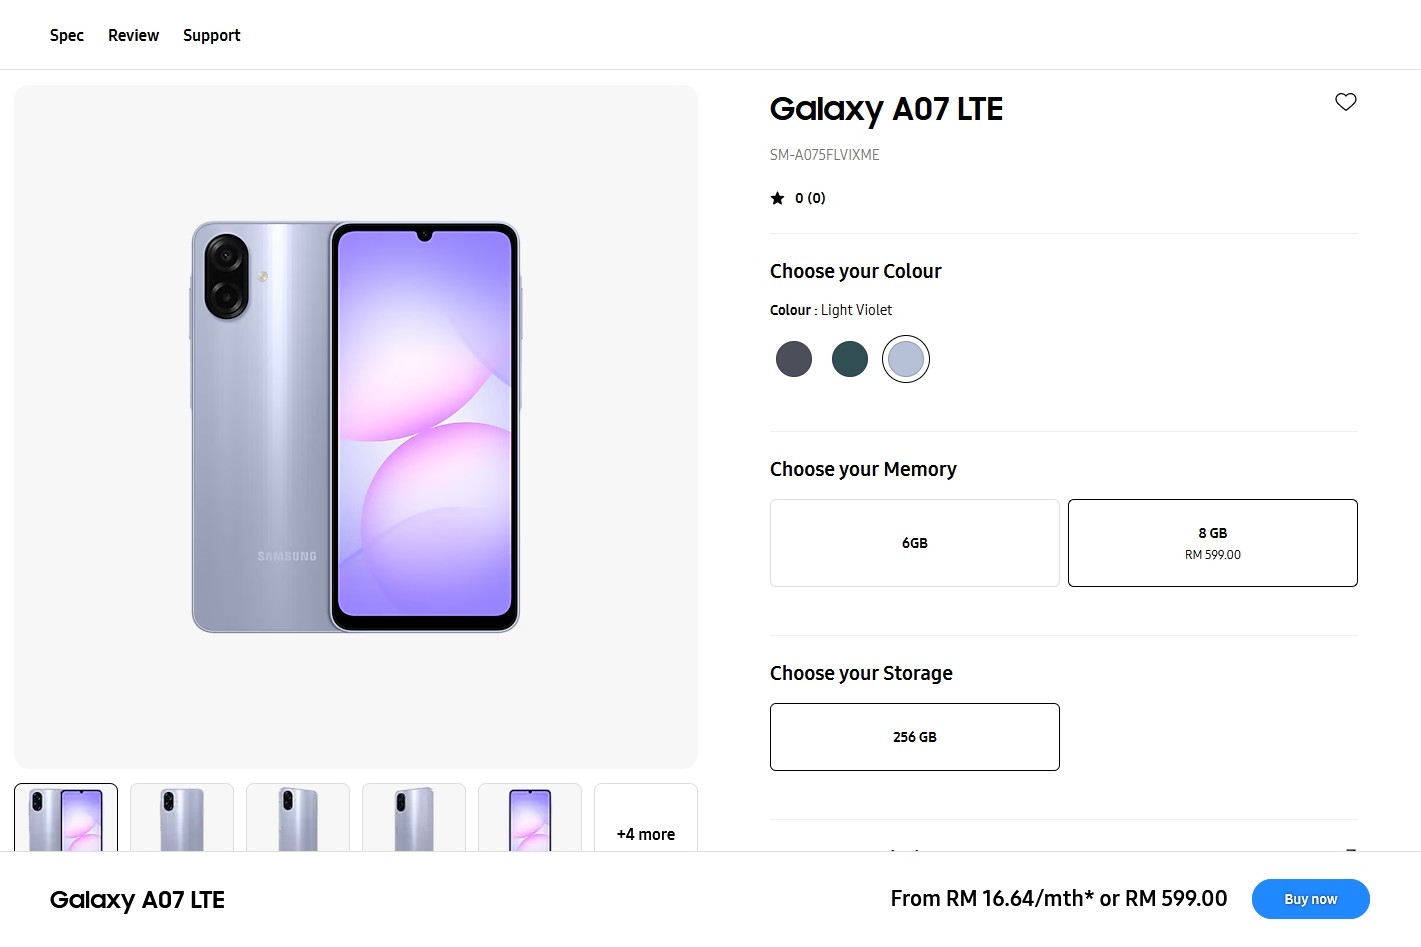Choose the 256 GB storage option
This screenshot has width=1421, height=947.
coord(914,737)
